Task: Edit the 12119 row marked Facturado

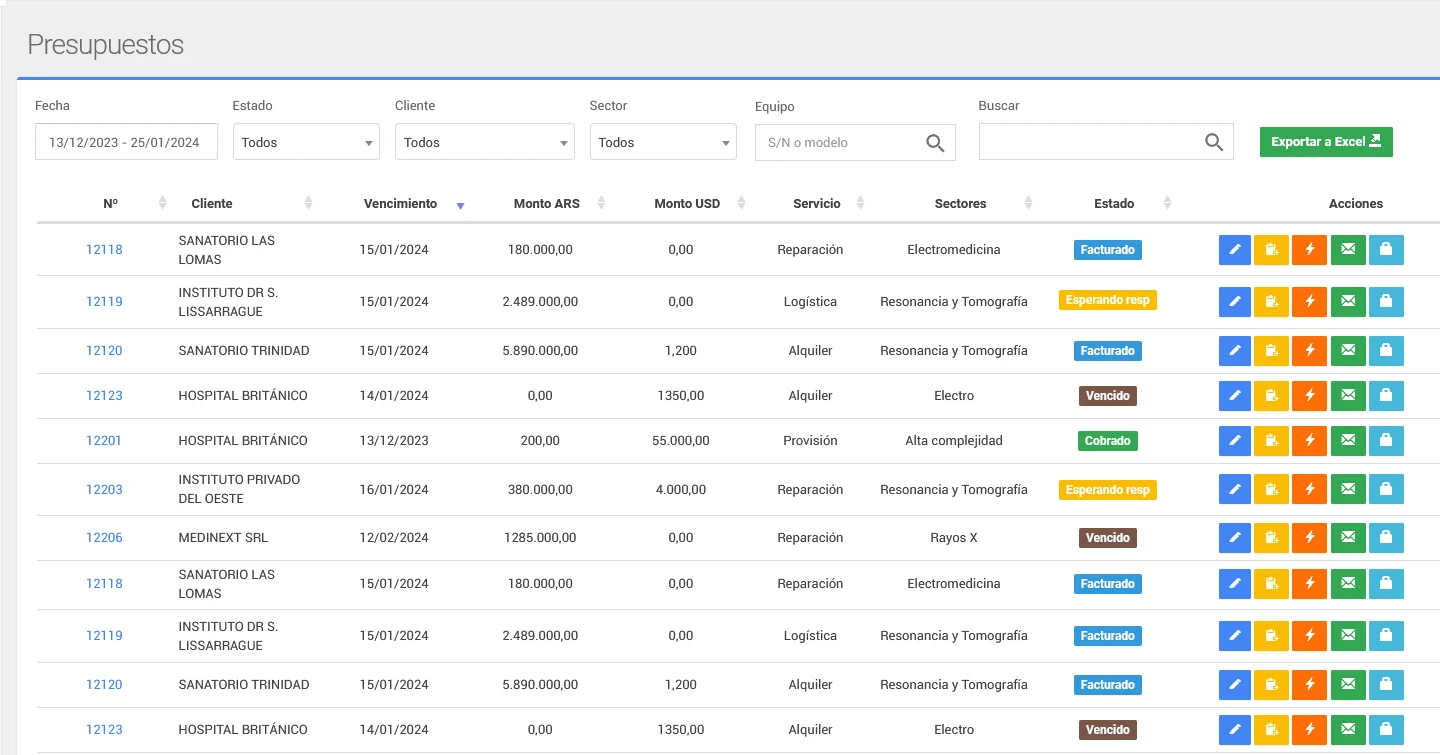Action: [1235, 635]
